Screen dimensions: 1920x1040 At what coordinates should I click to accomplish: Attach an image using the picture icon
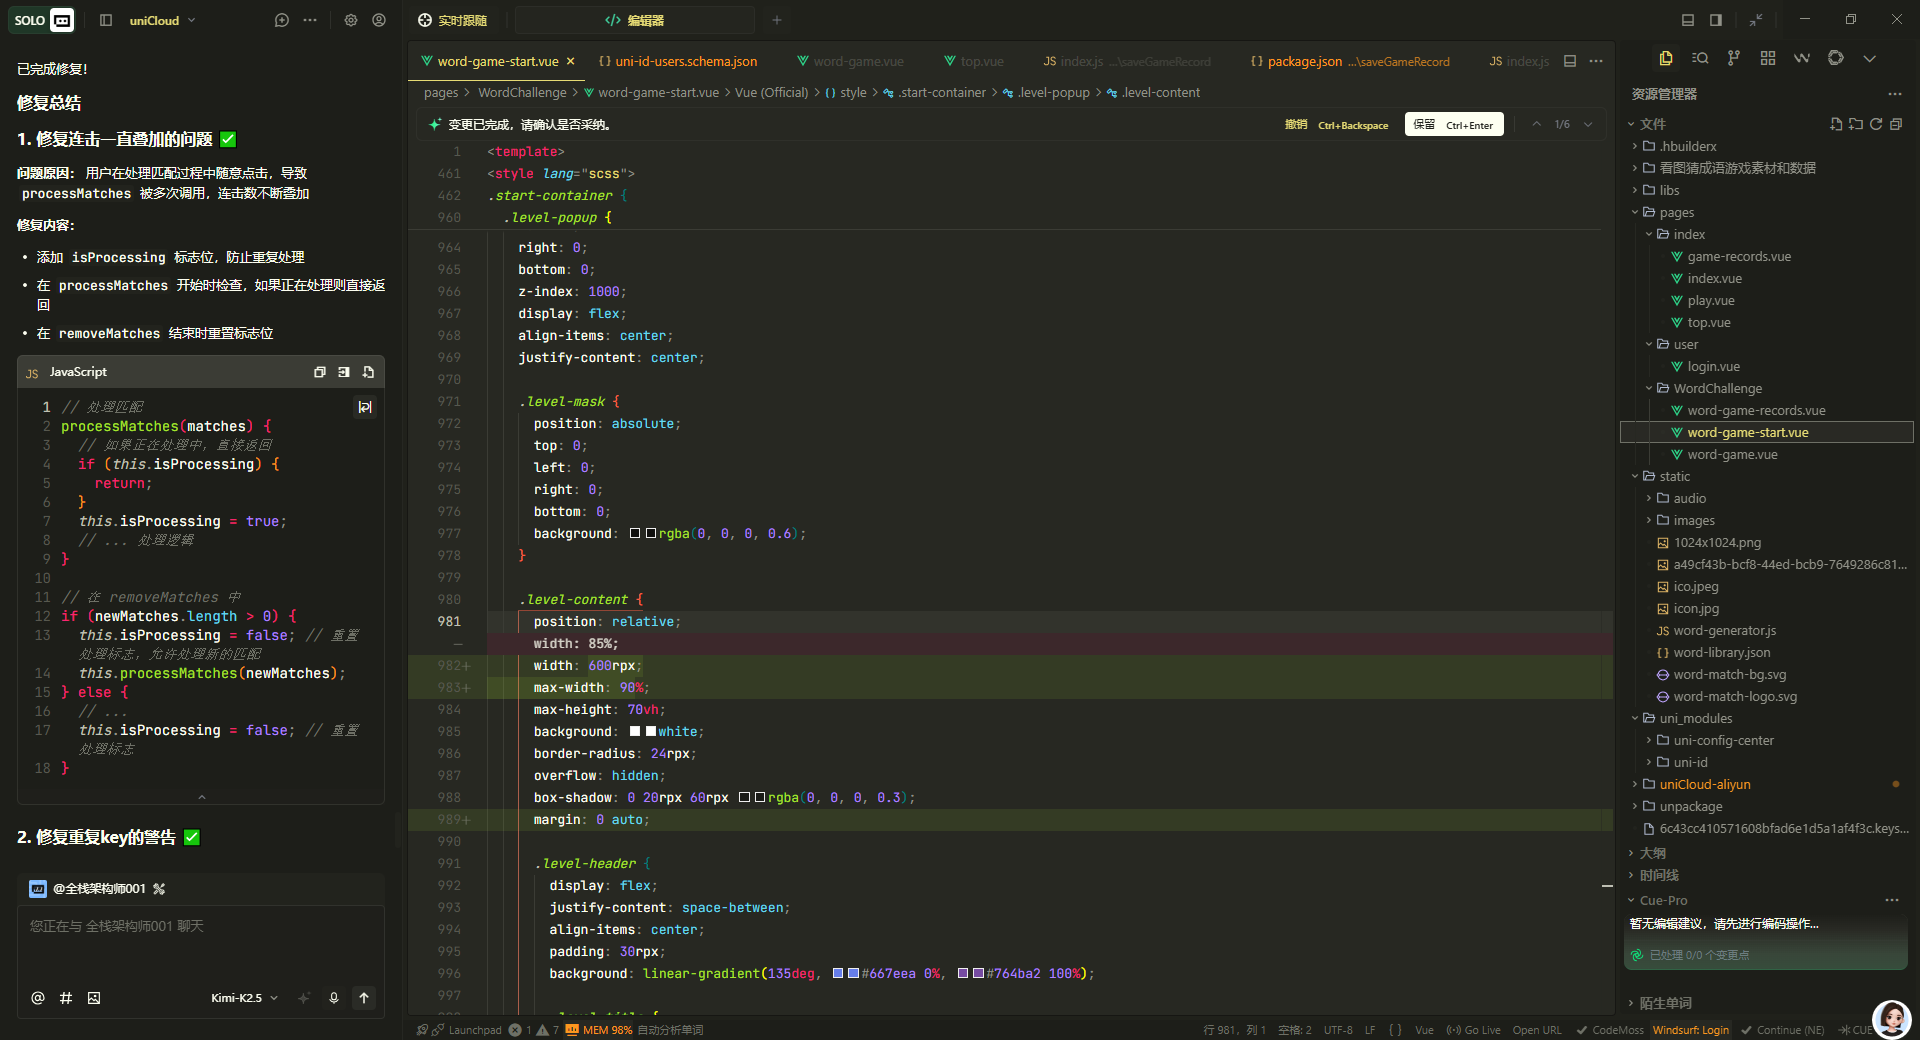point(94,998)
